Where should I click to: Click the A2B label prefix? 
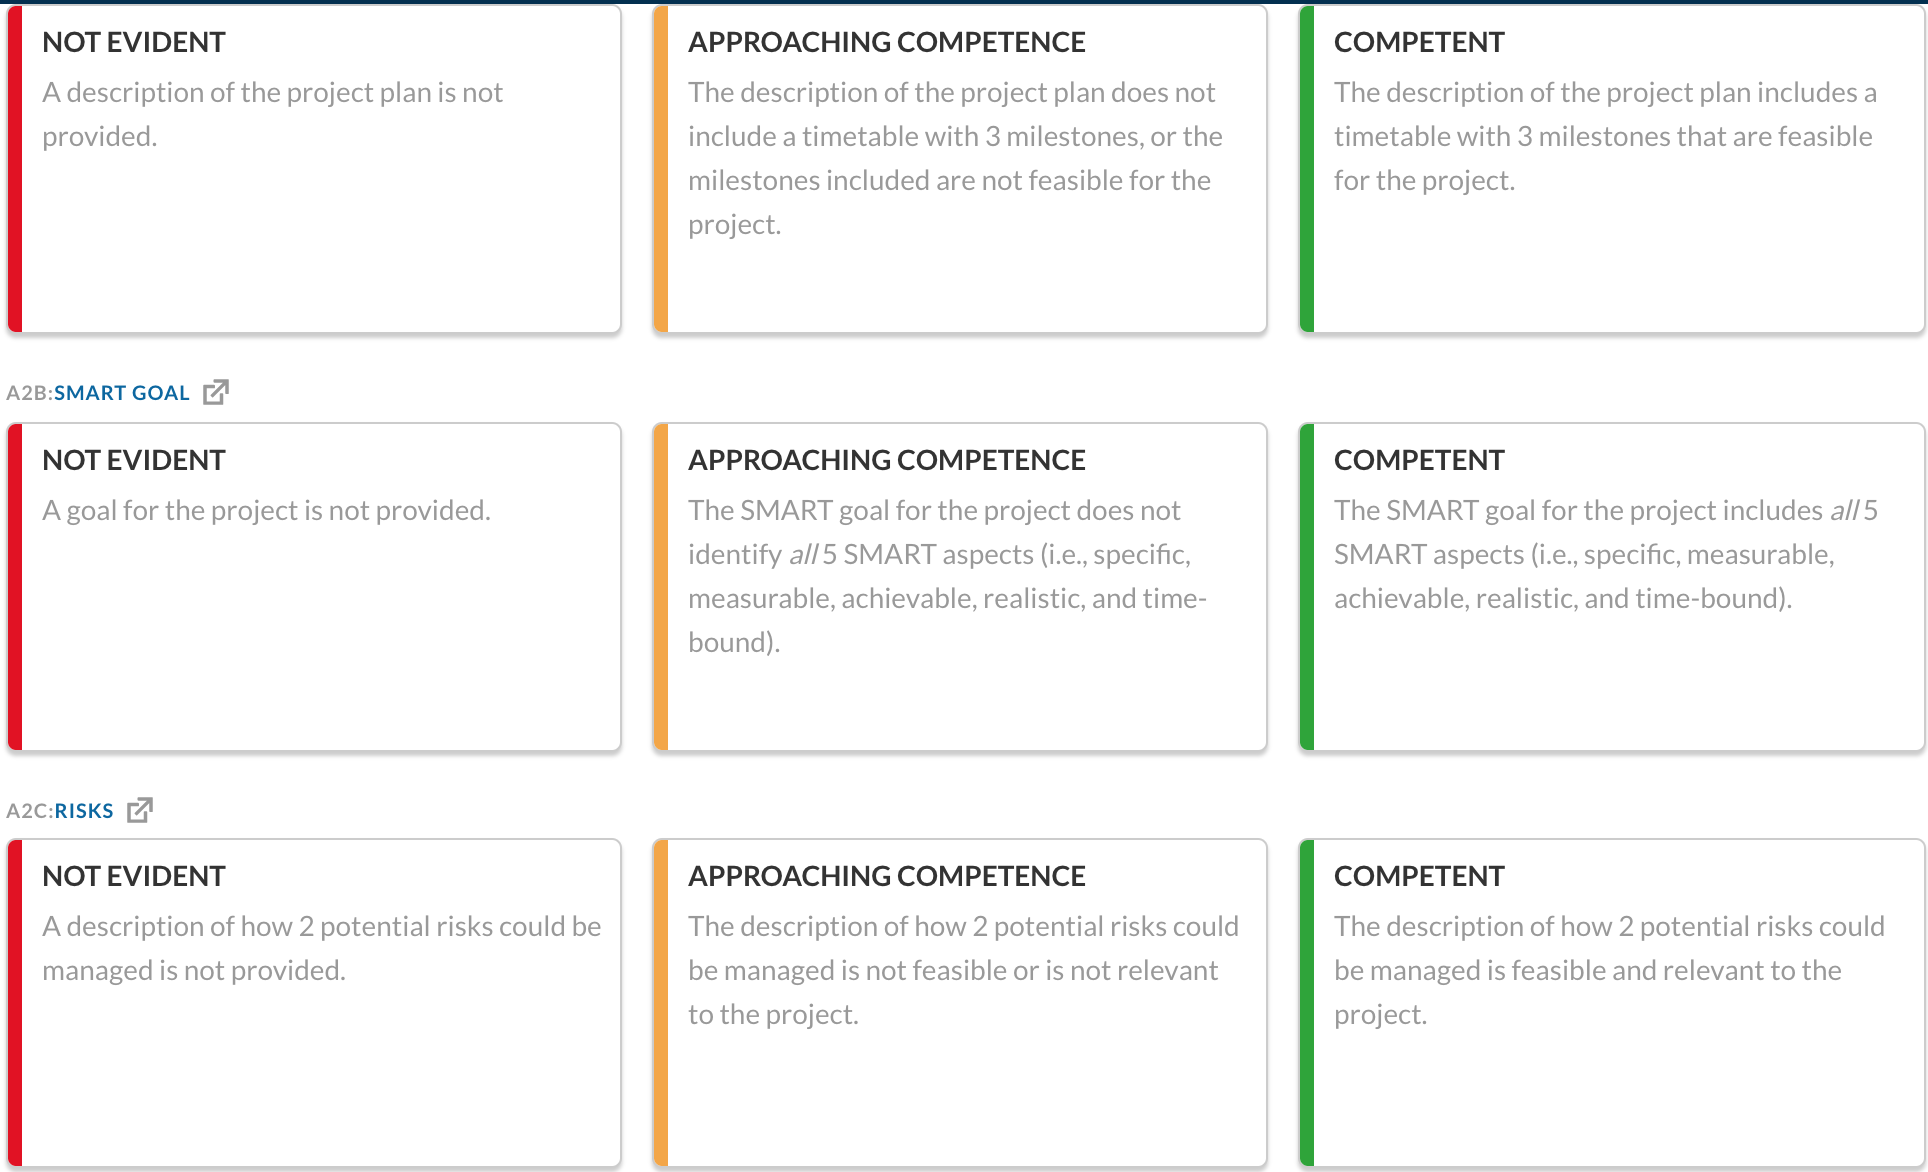click(x=29, y=393)
